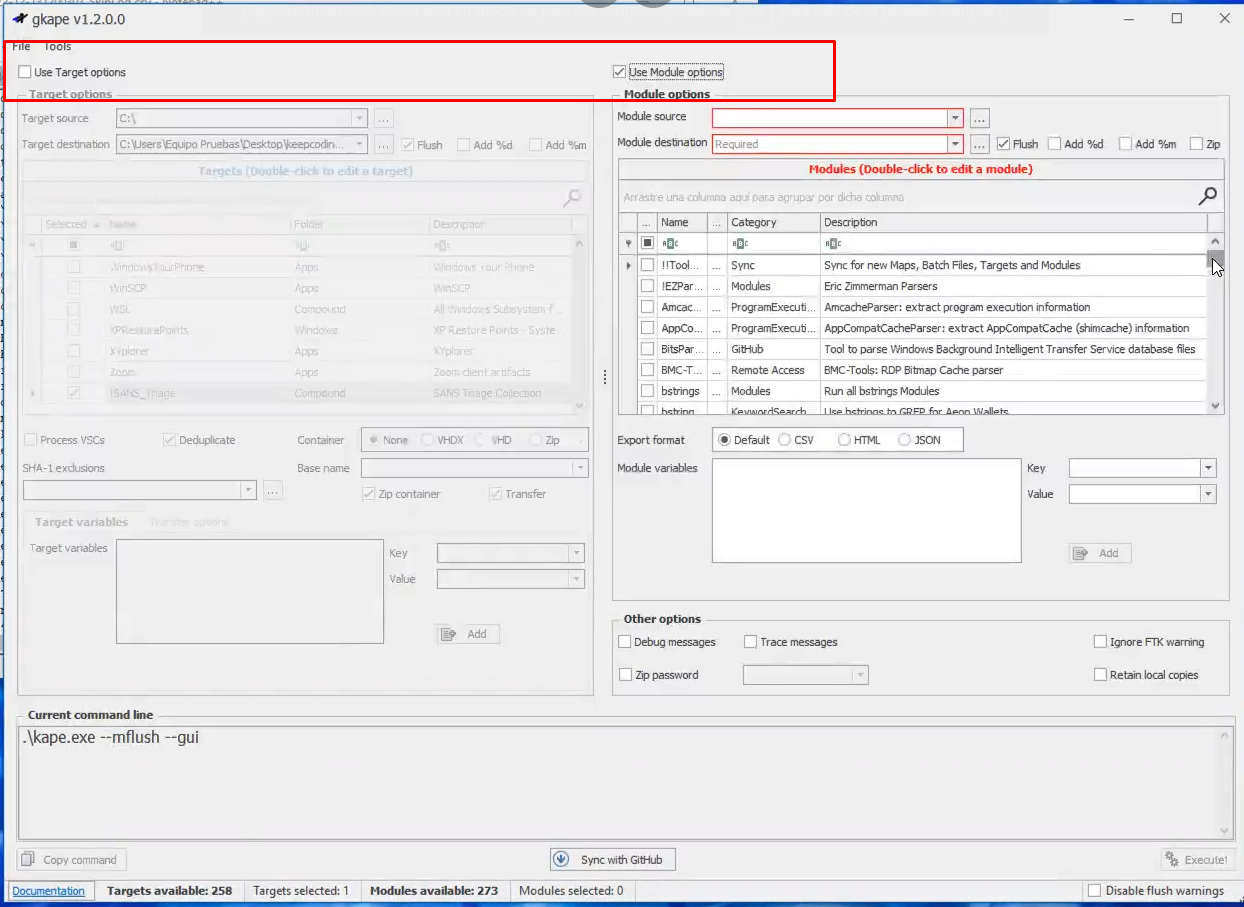Image resolution: width=1244 pixels, height=907 pixels.
Task: Open the Target source dropdown
Action: click(x=364, y=117)
